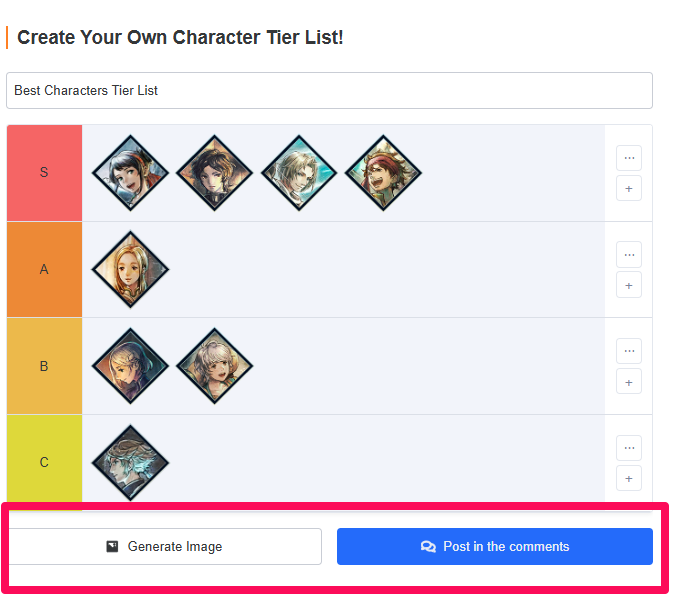
Task: Select the first character in B tier
Action: (x=130, y=366)
